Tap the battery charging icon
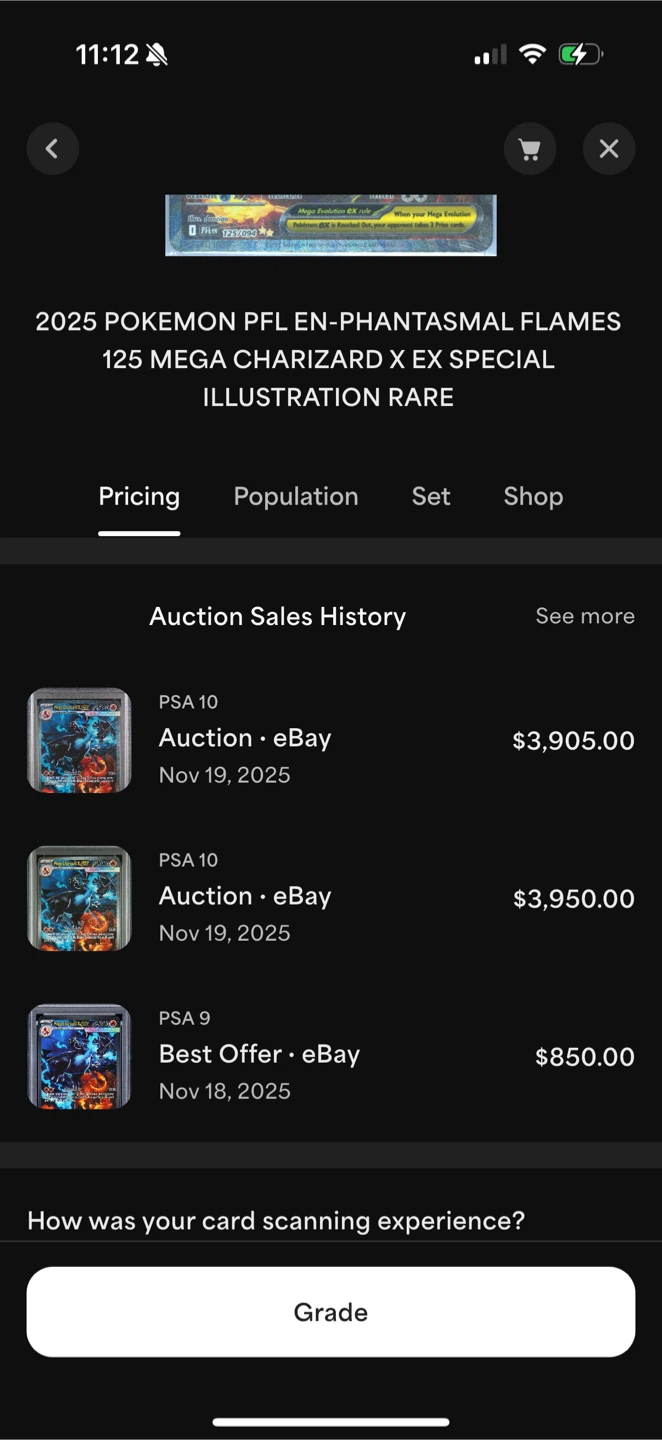This screenshot has width=662, height=1440. [580, 55]
